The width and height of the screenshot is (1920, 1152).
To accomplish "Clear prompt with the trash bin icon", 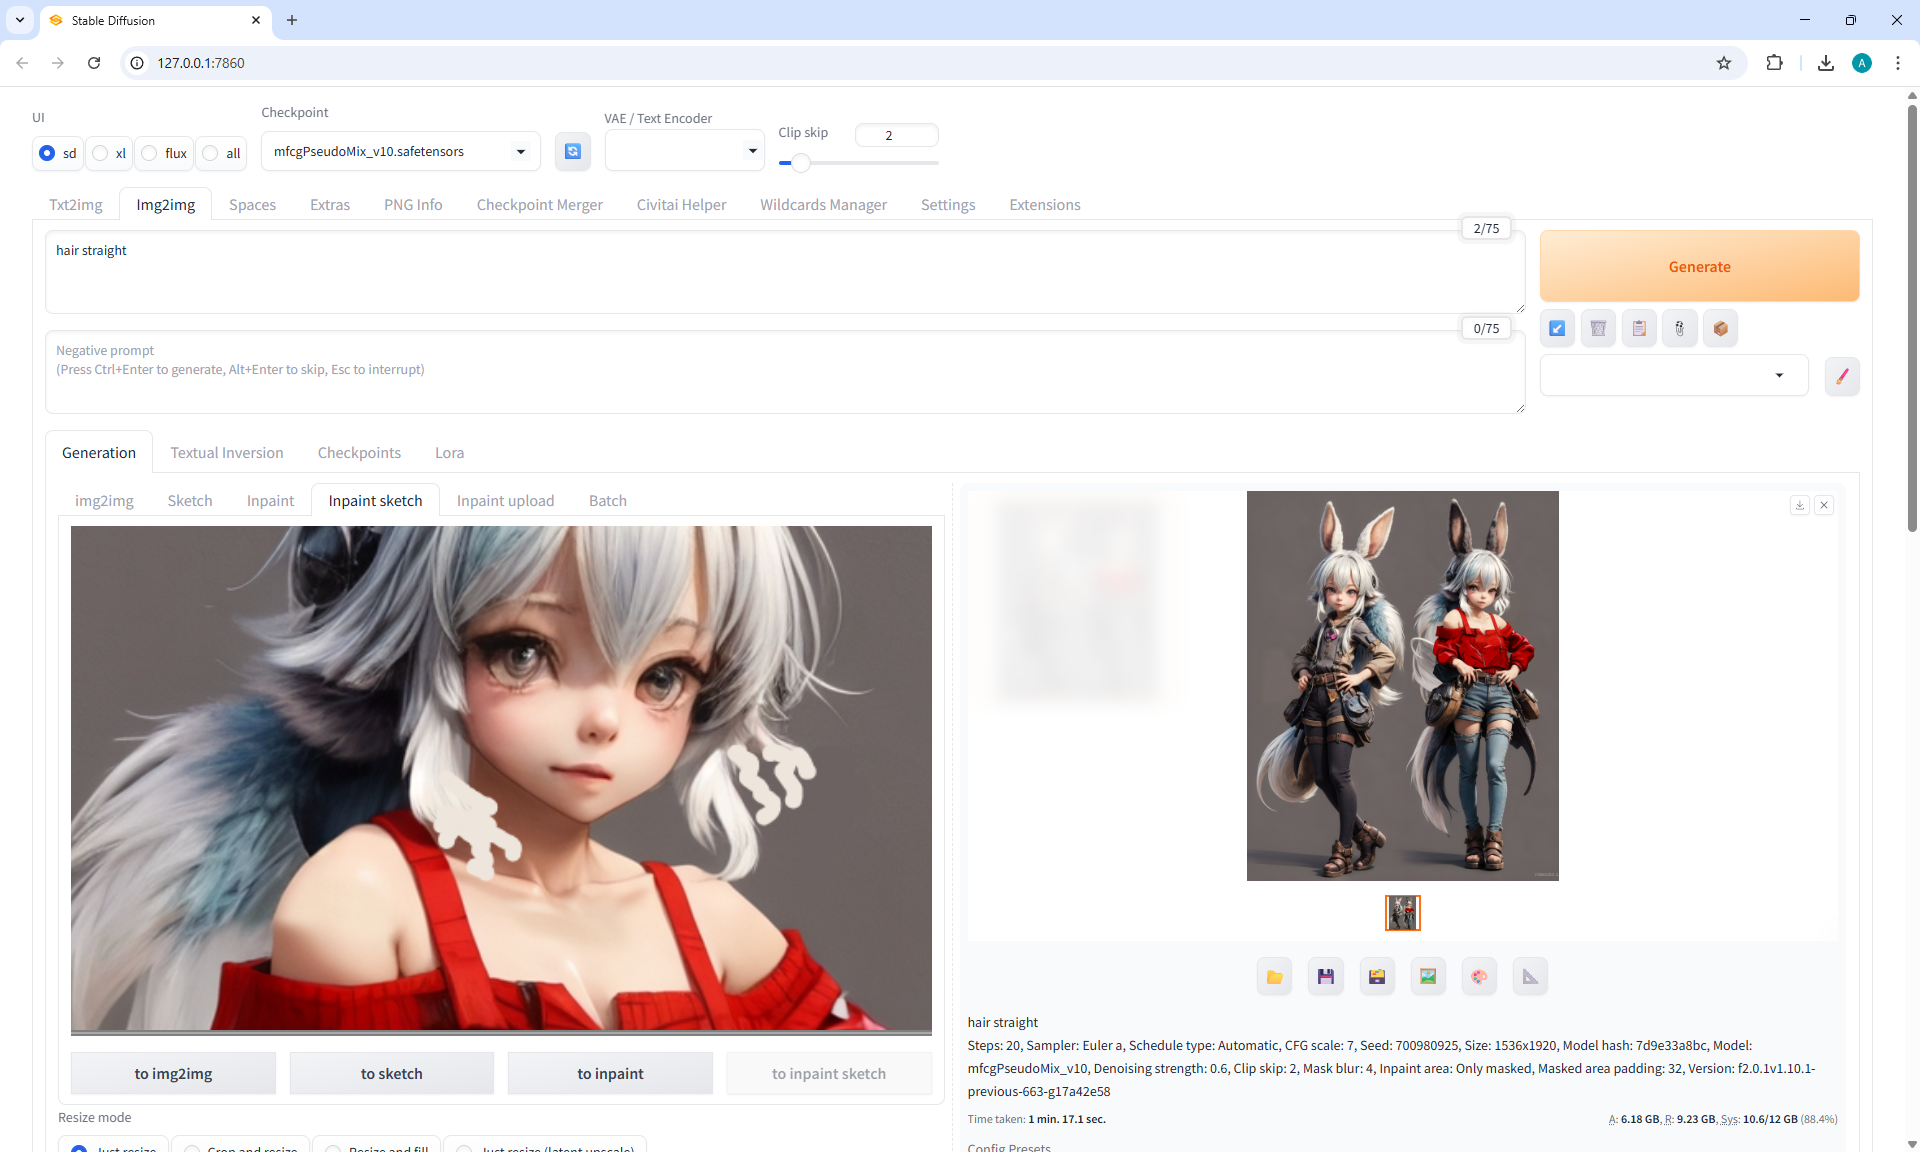I will click(x=1598, y=328).
